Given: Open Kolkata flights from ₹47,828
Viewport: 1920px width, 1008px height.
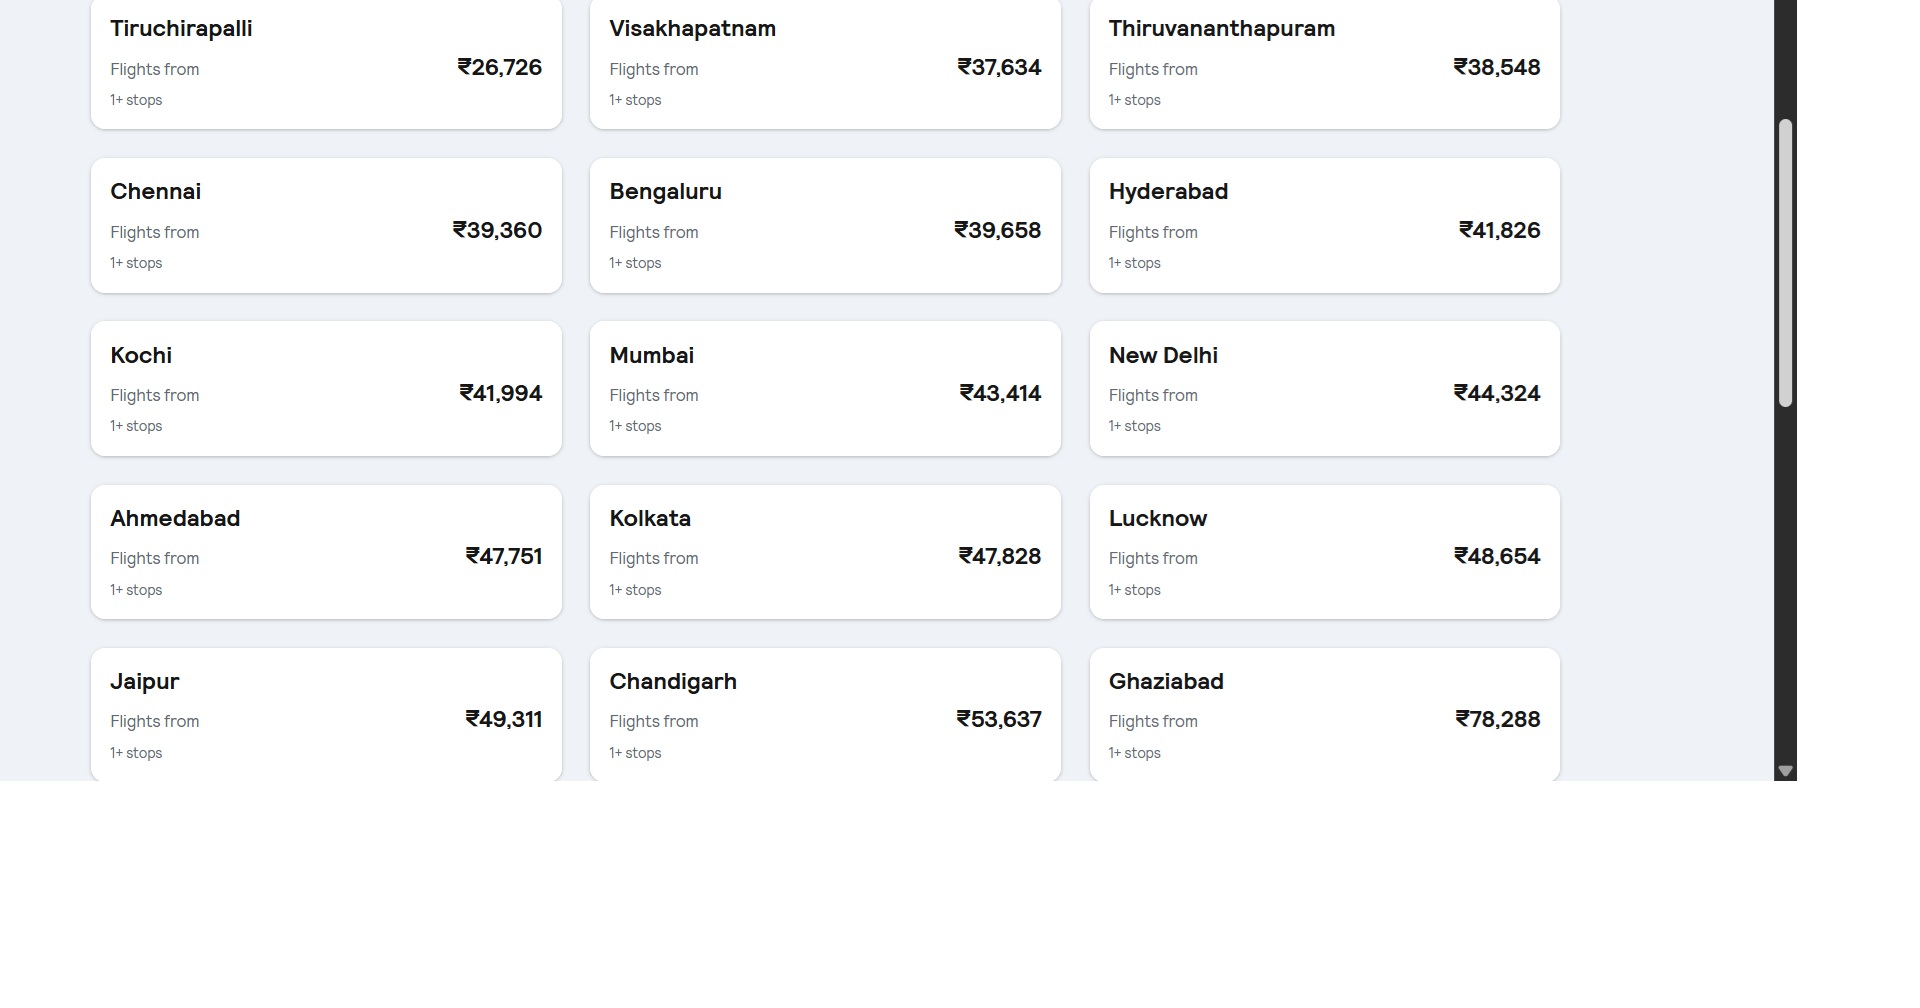Looking at the screenshot, I should (825, 552).
